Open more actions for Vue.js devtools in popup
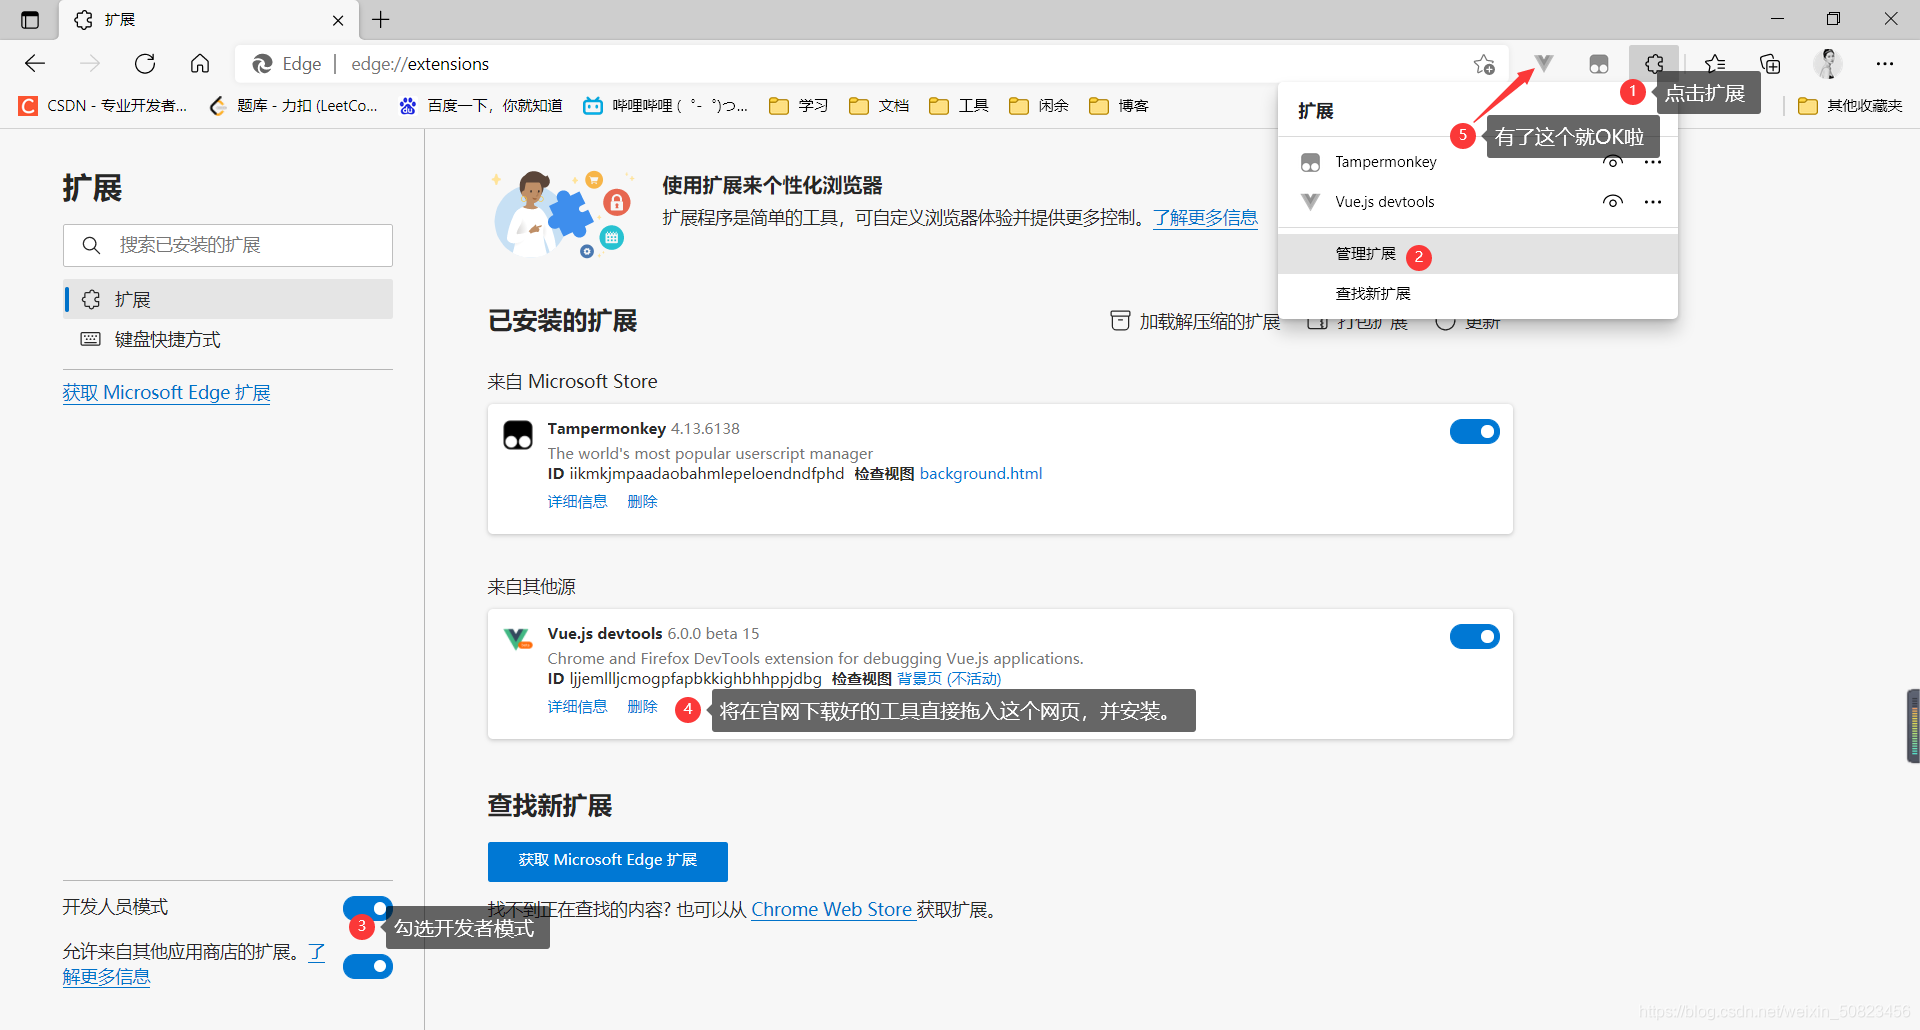Screen dimensions: 1920x1030 pyautogui.click(x=1652, y=202)
